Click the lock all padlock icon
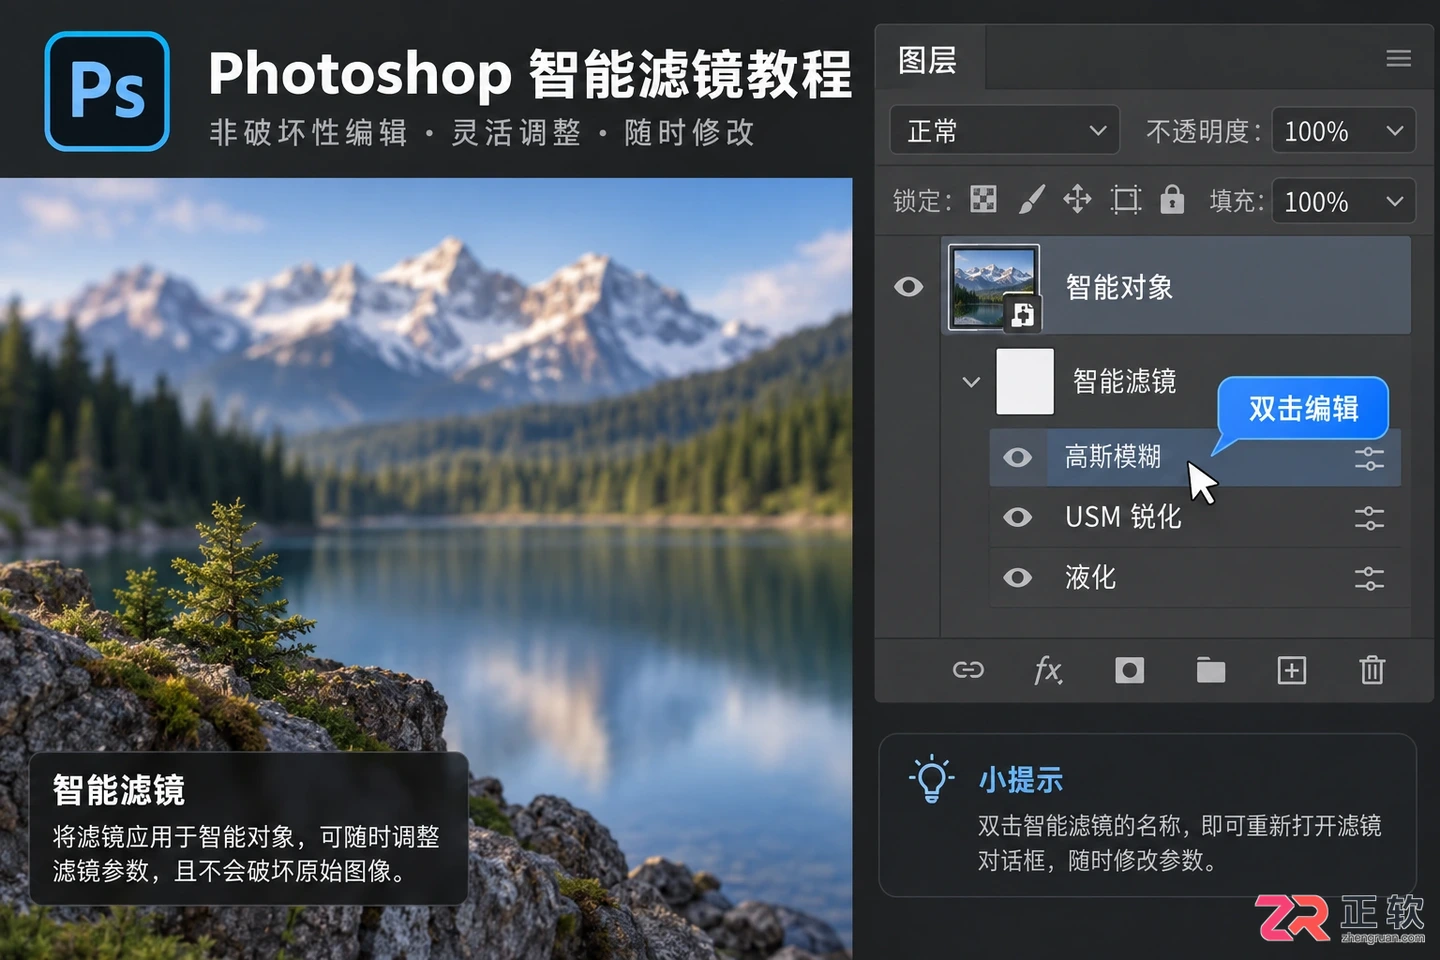This screenshot has width=1440, height=960. (1172, 200)
